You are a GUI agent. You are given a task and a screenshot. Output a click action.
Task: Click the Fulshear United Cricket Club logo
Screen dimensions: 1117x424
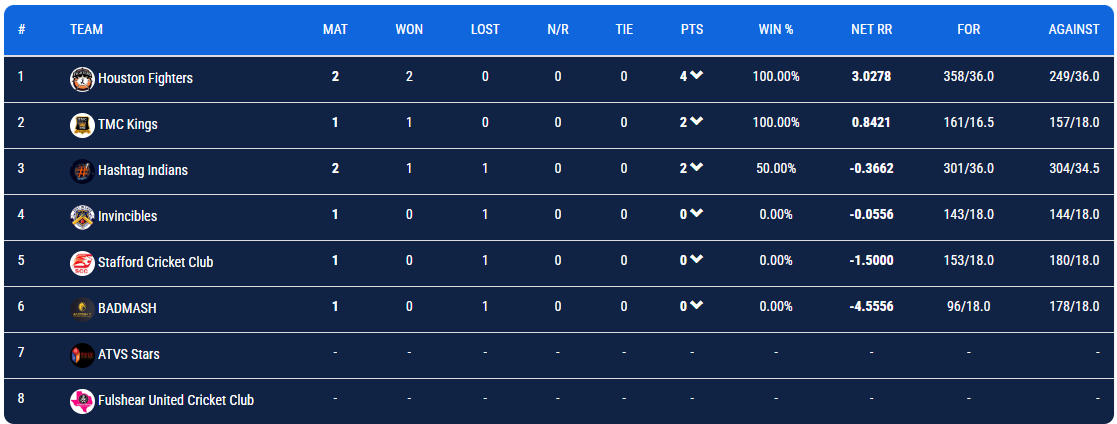[82, 401]
